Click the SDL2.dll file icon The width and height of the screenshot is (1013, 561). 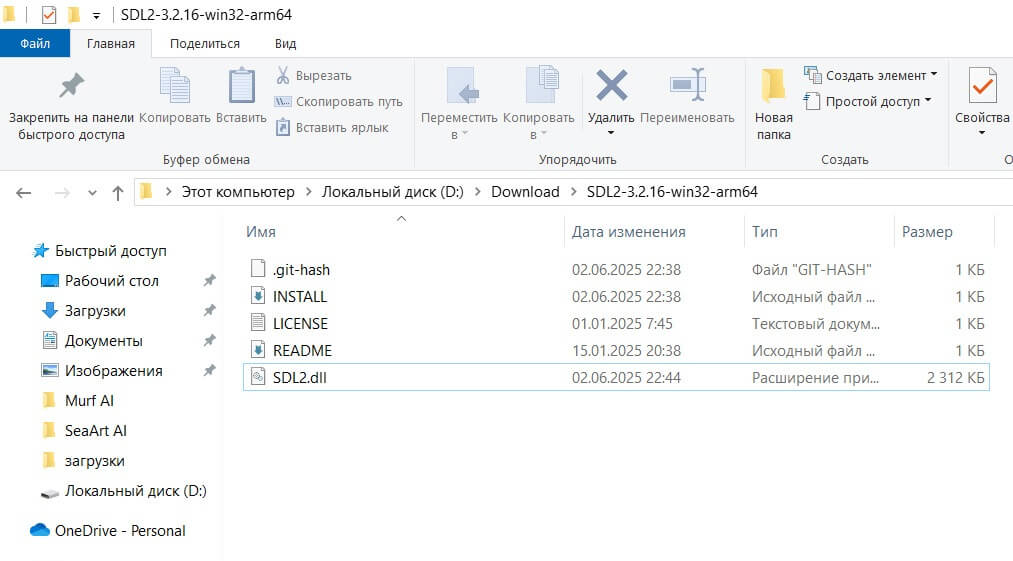click(258, 377)
